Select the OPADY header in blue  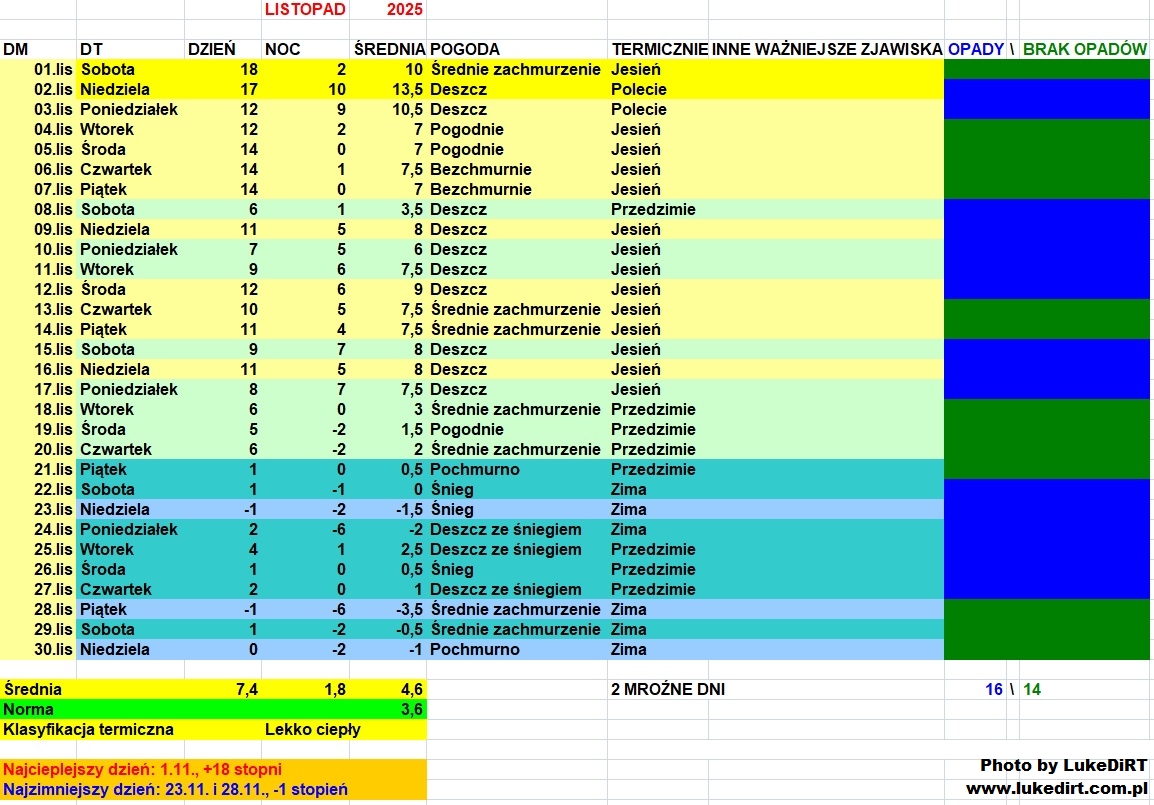(975, 49)
